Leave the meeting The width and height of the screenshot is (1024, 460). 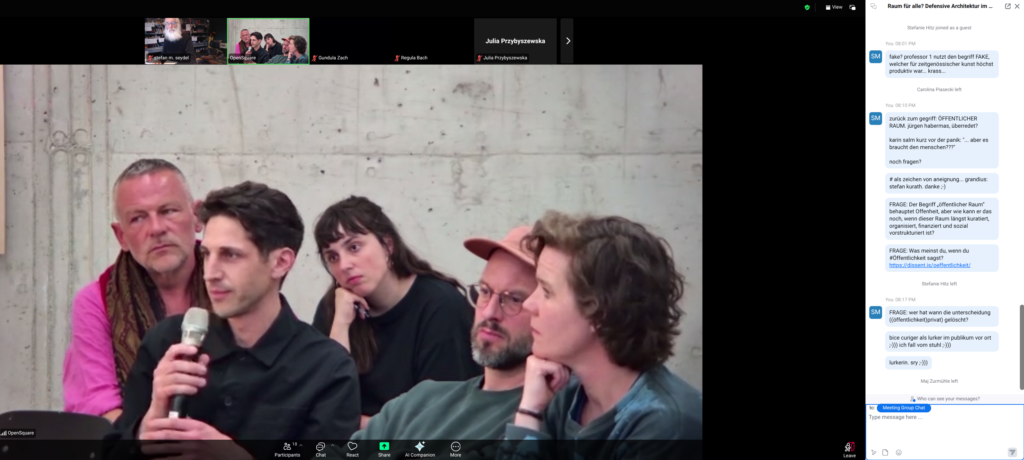[849, 449]
